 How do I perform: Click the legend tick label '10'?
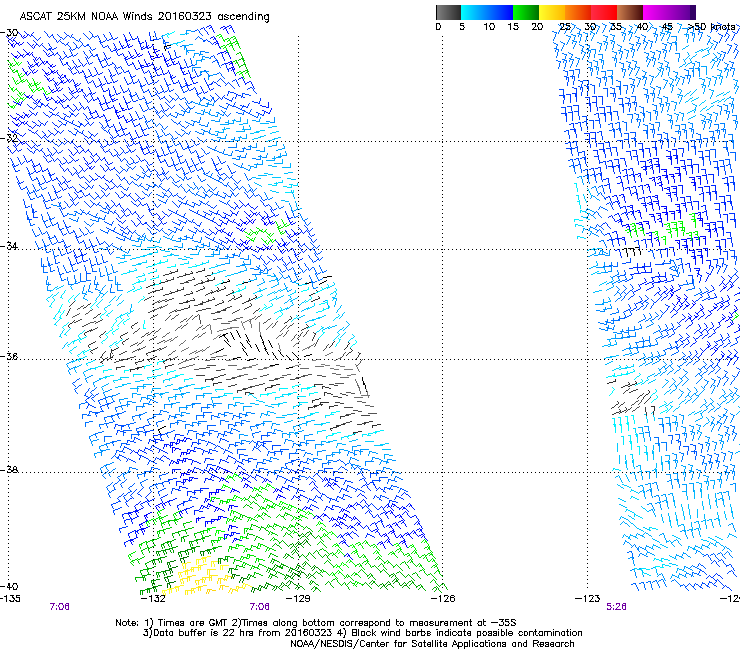[x=489, y=27]
